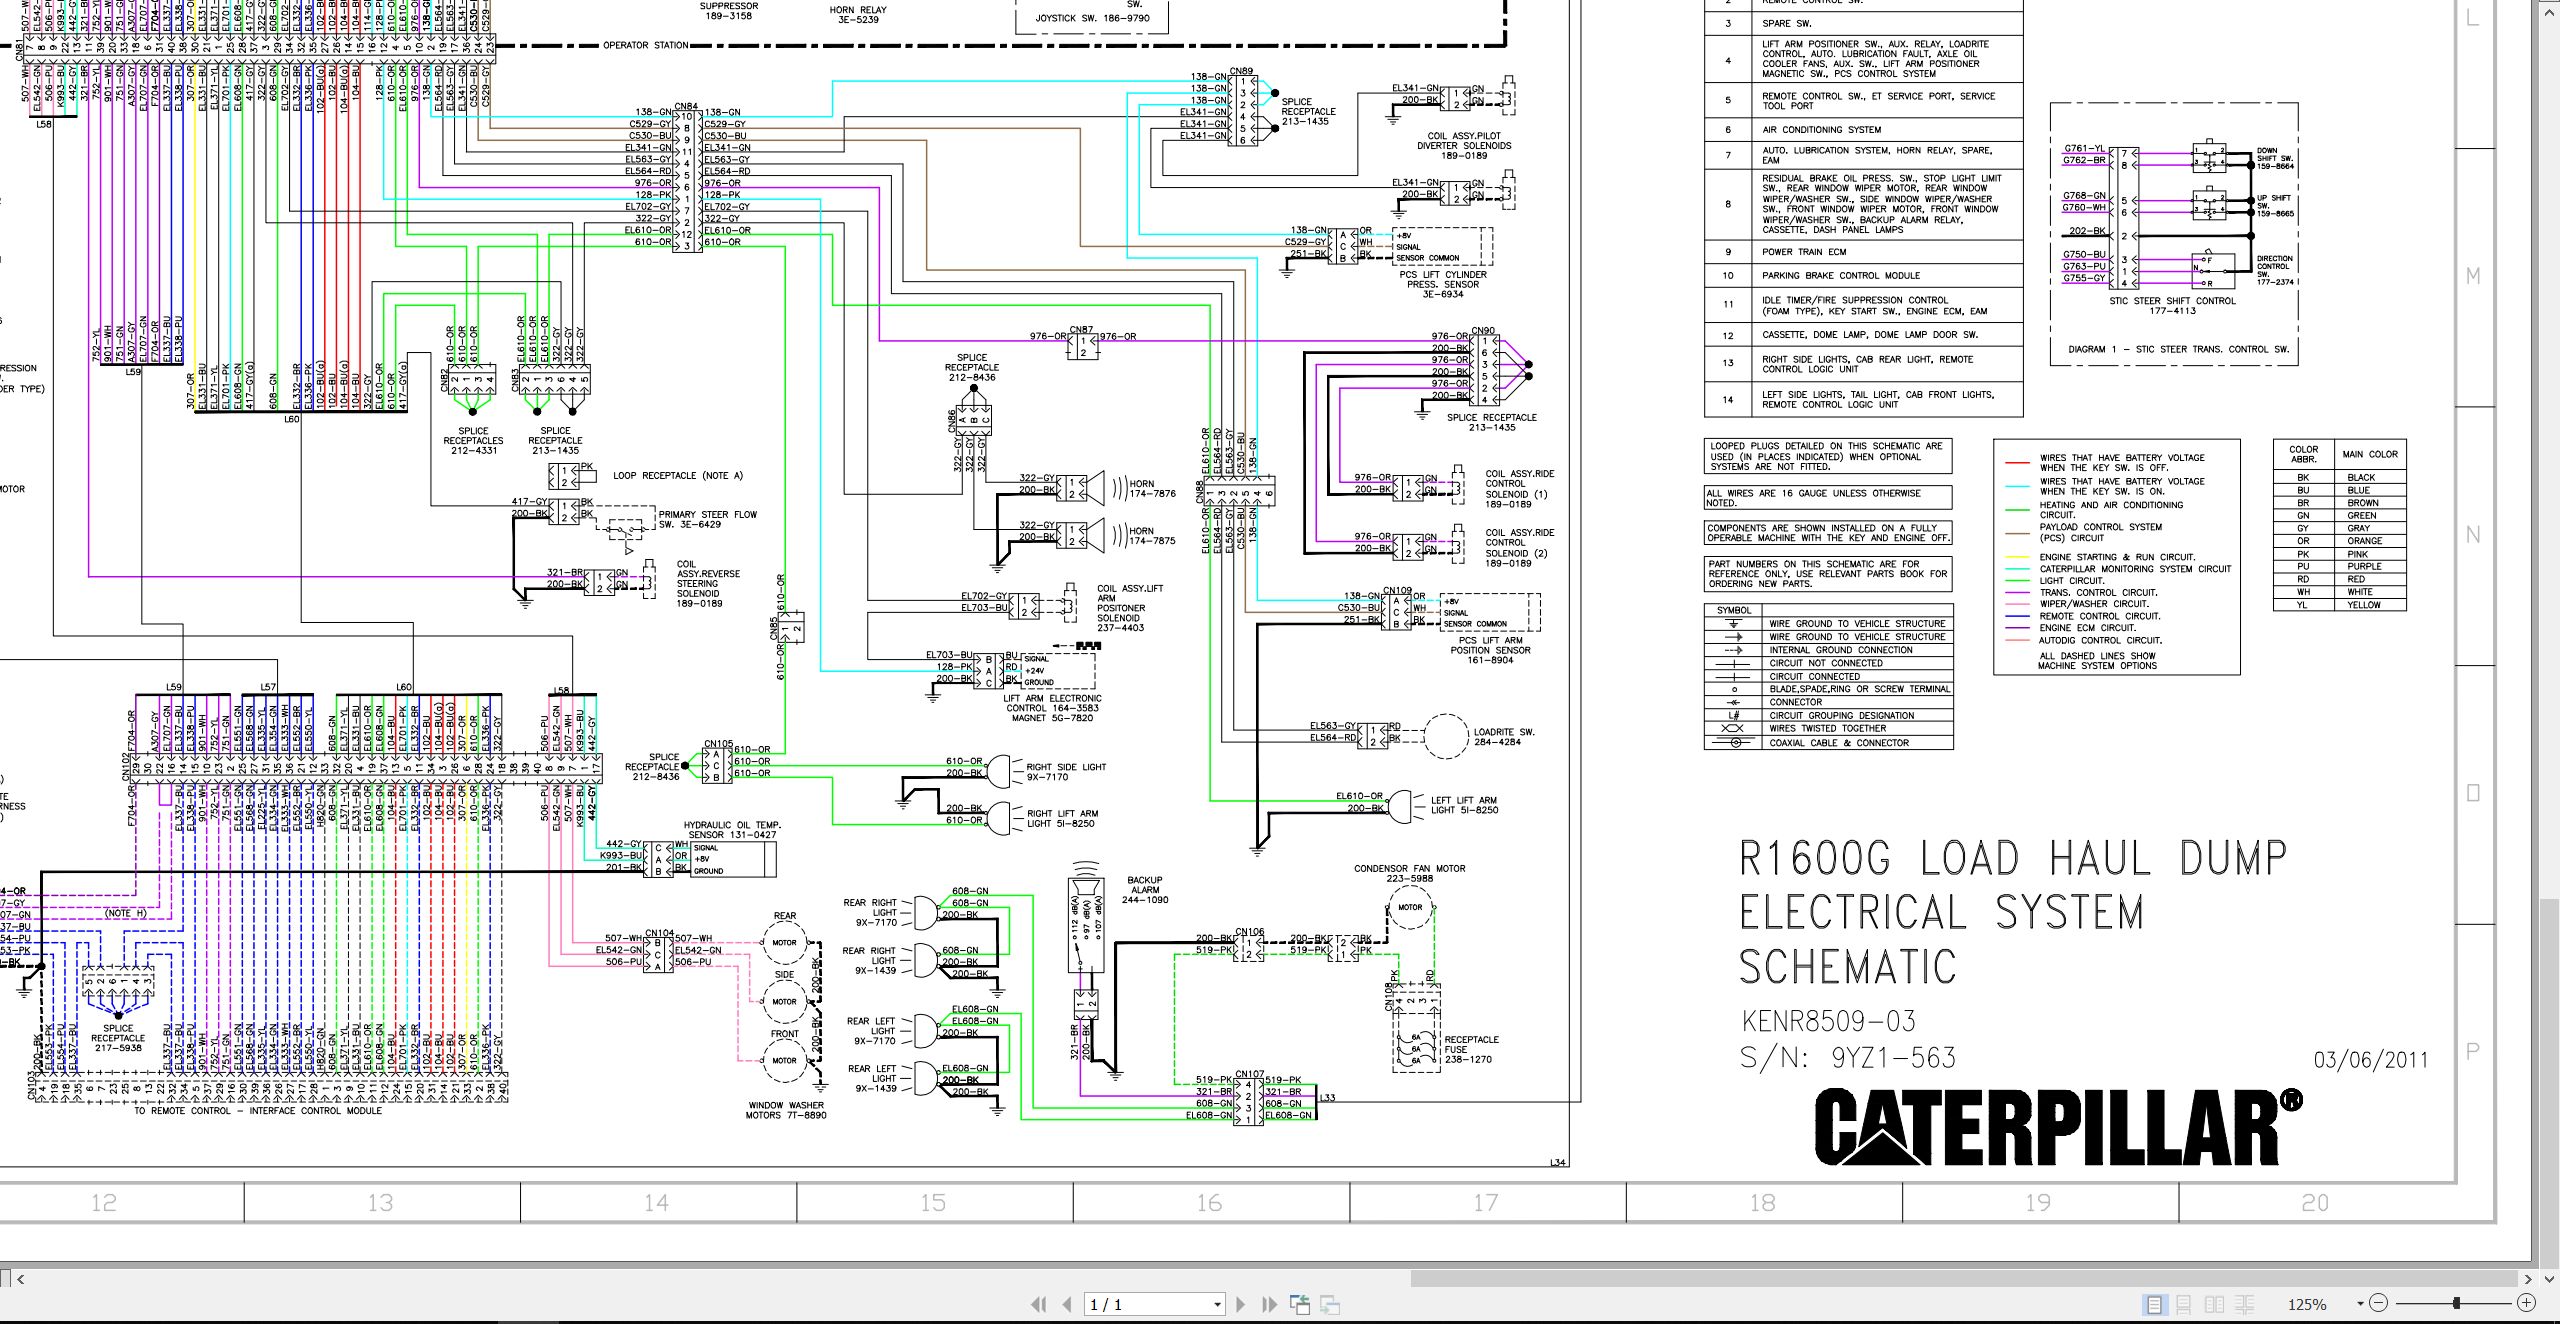
Task: Jump to the last page
Action: (x=1269, y=1304)
